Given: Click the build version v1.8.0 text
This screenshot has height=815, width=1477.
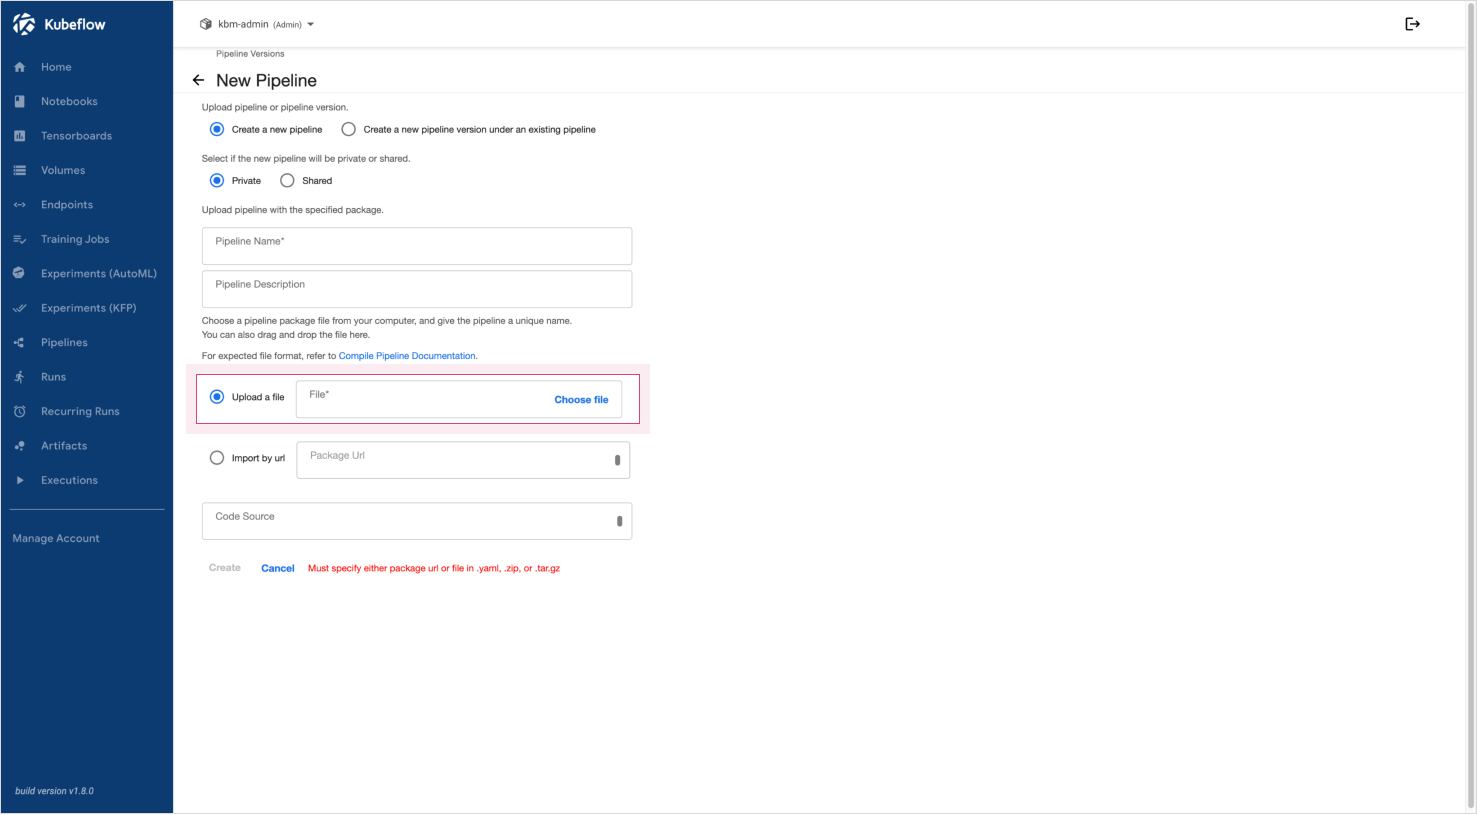Looking at the screenshot, I should (54, 791).
